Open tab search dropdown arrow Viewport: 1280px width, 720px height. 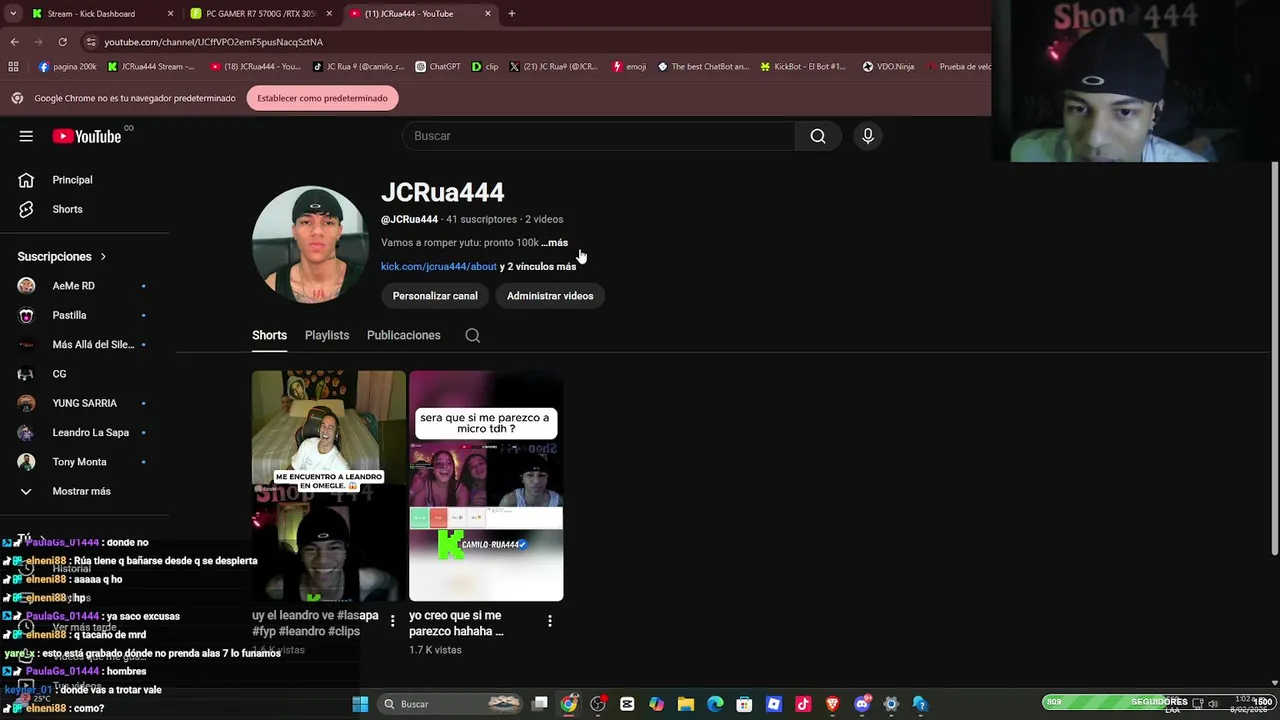[12, 14]
